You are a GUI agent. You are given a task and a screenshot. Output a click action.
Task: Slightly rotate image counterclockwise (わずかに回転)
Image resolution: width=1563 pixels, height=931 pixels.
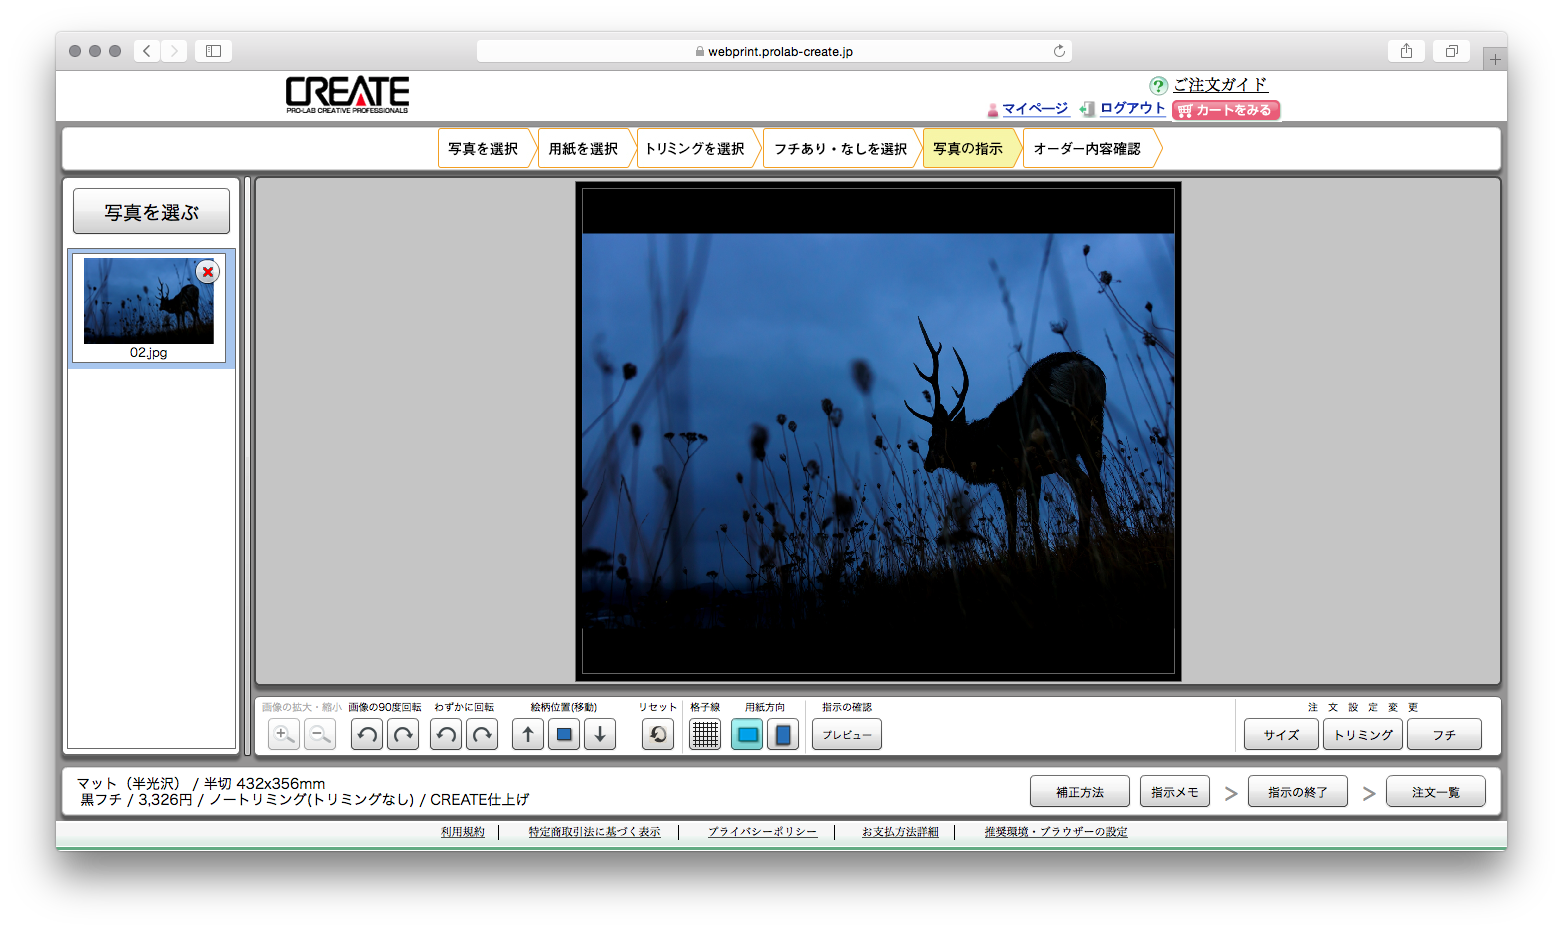point(446,735)
